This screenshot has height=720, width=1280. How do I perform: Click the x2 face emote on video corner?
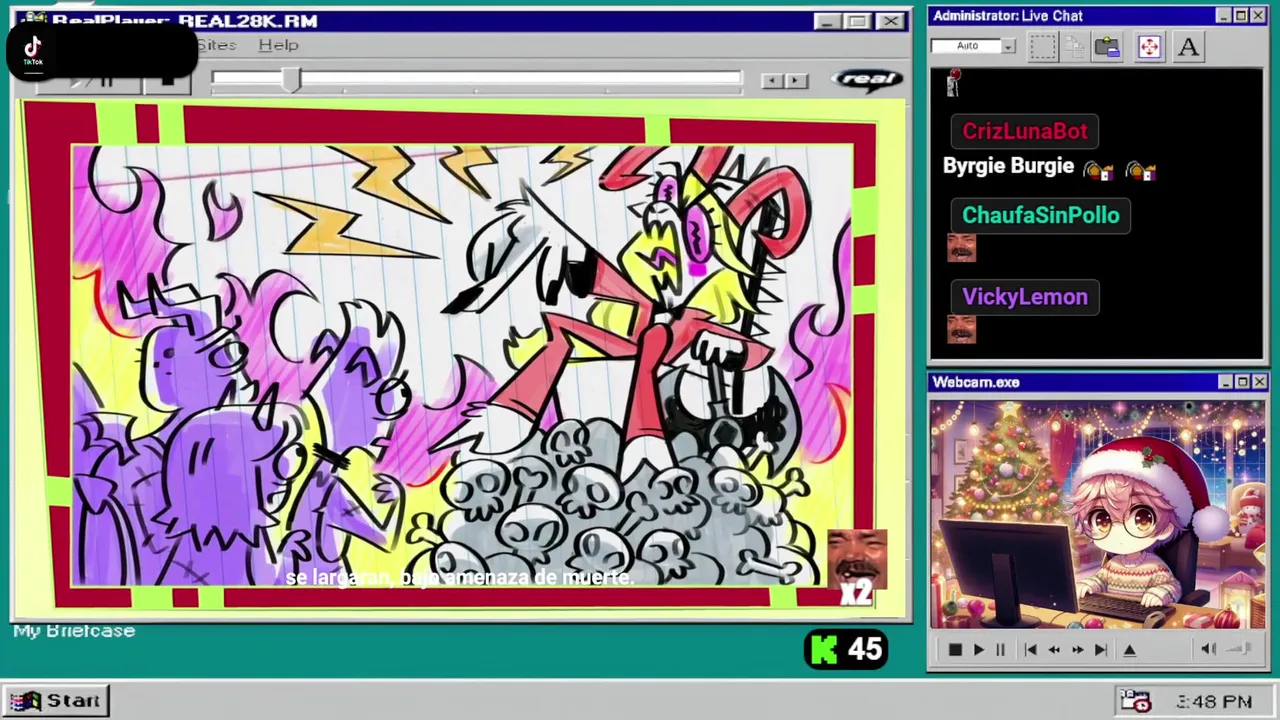pos(857,568)
